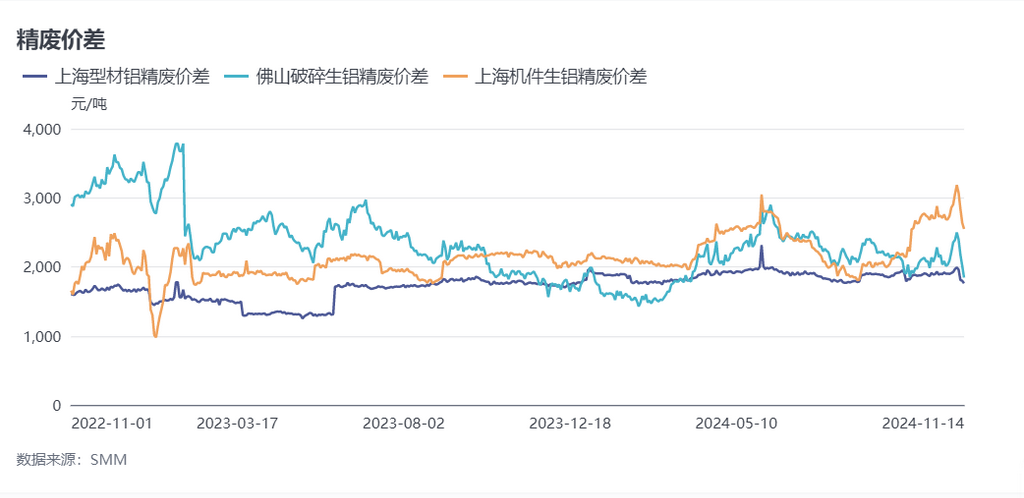Click the 2023-08-02 x-axis date label

click(x=403, y=423)
